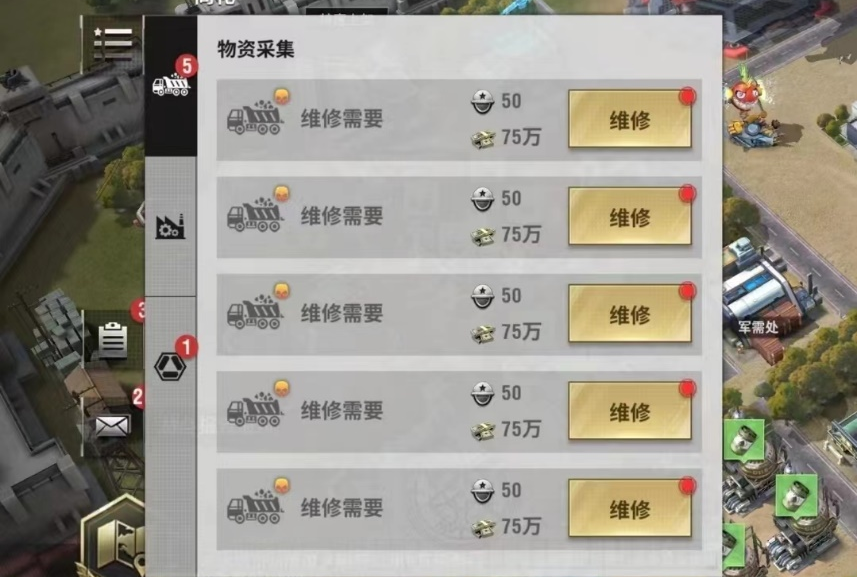Collect the upper green resource jar bubble
857x577 pixels.
click(744, 439)
